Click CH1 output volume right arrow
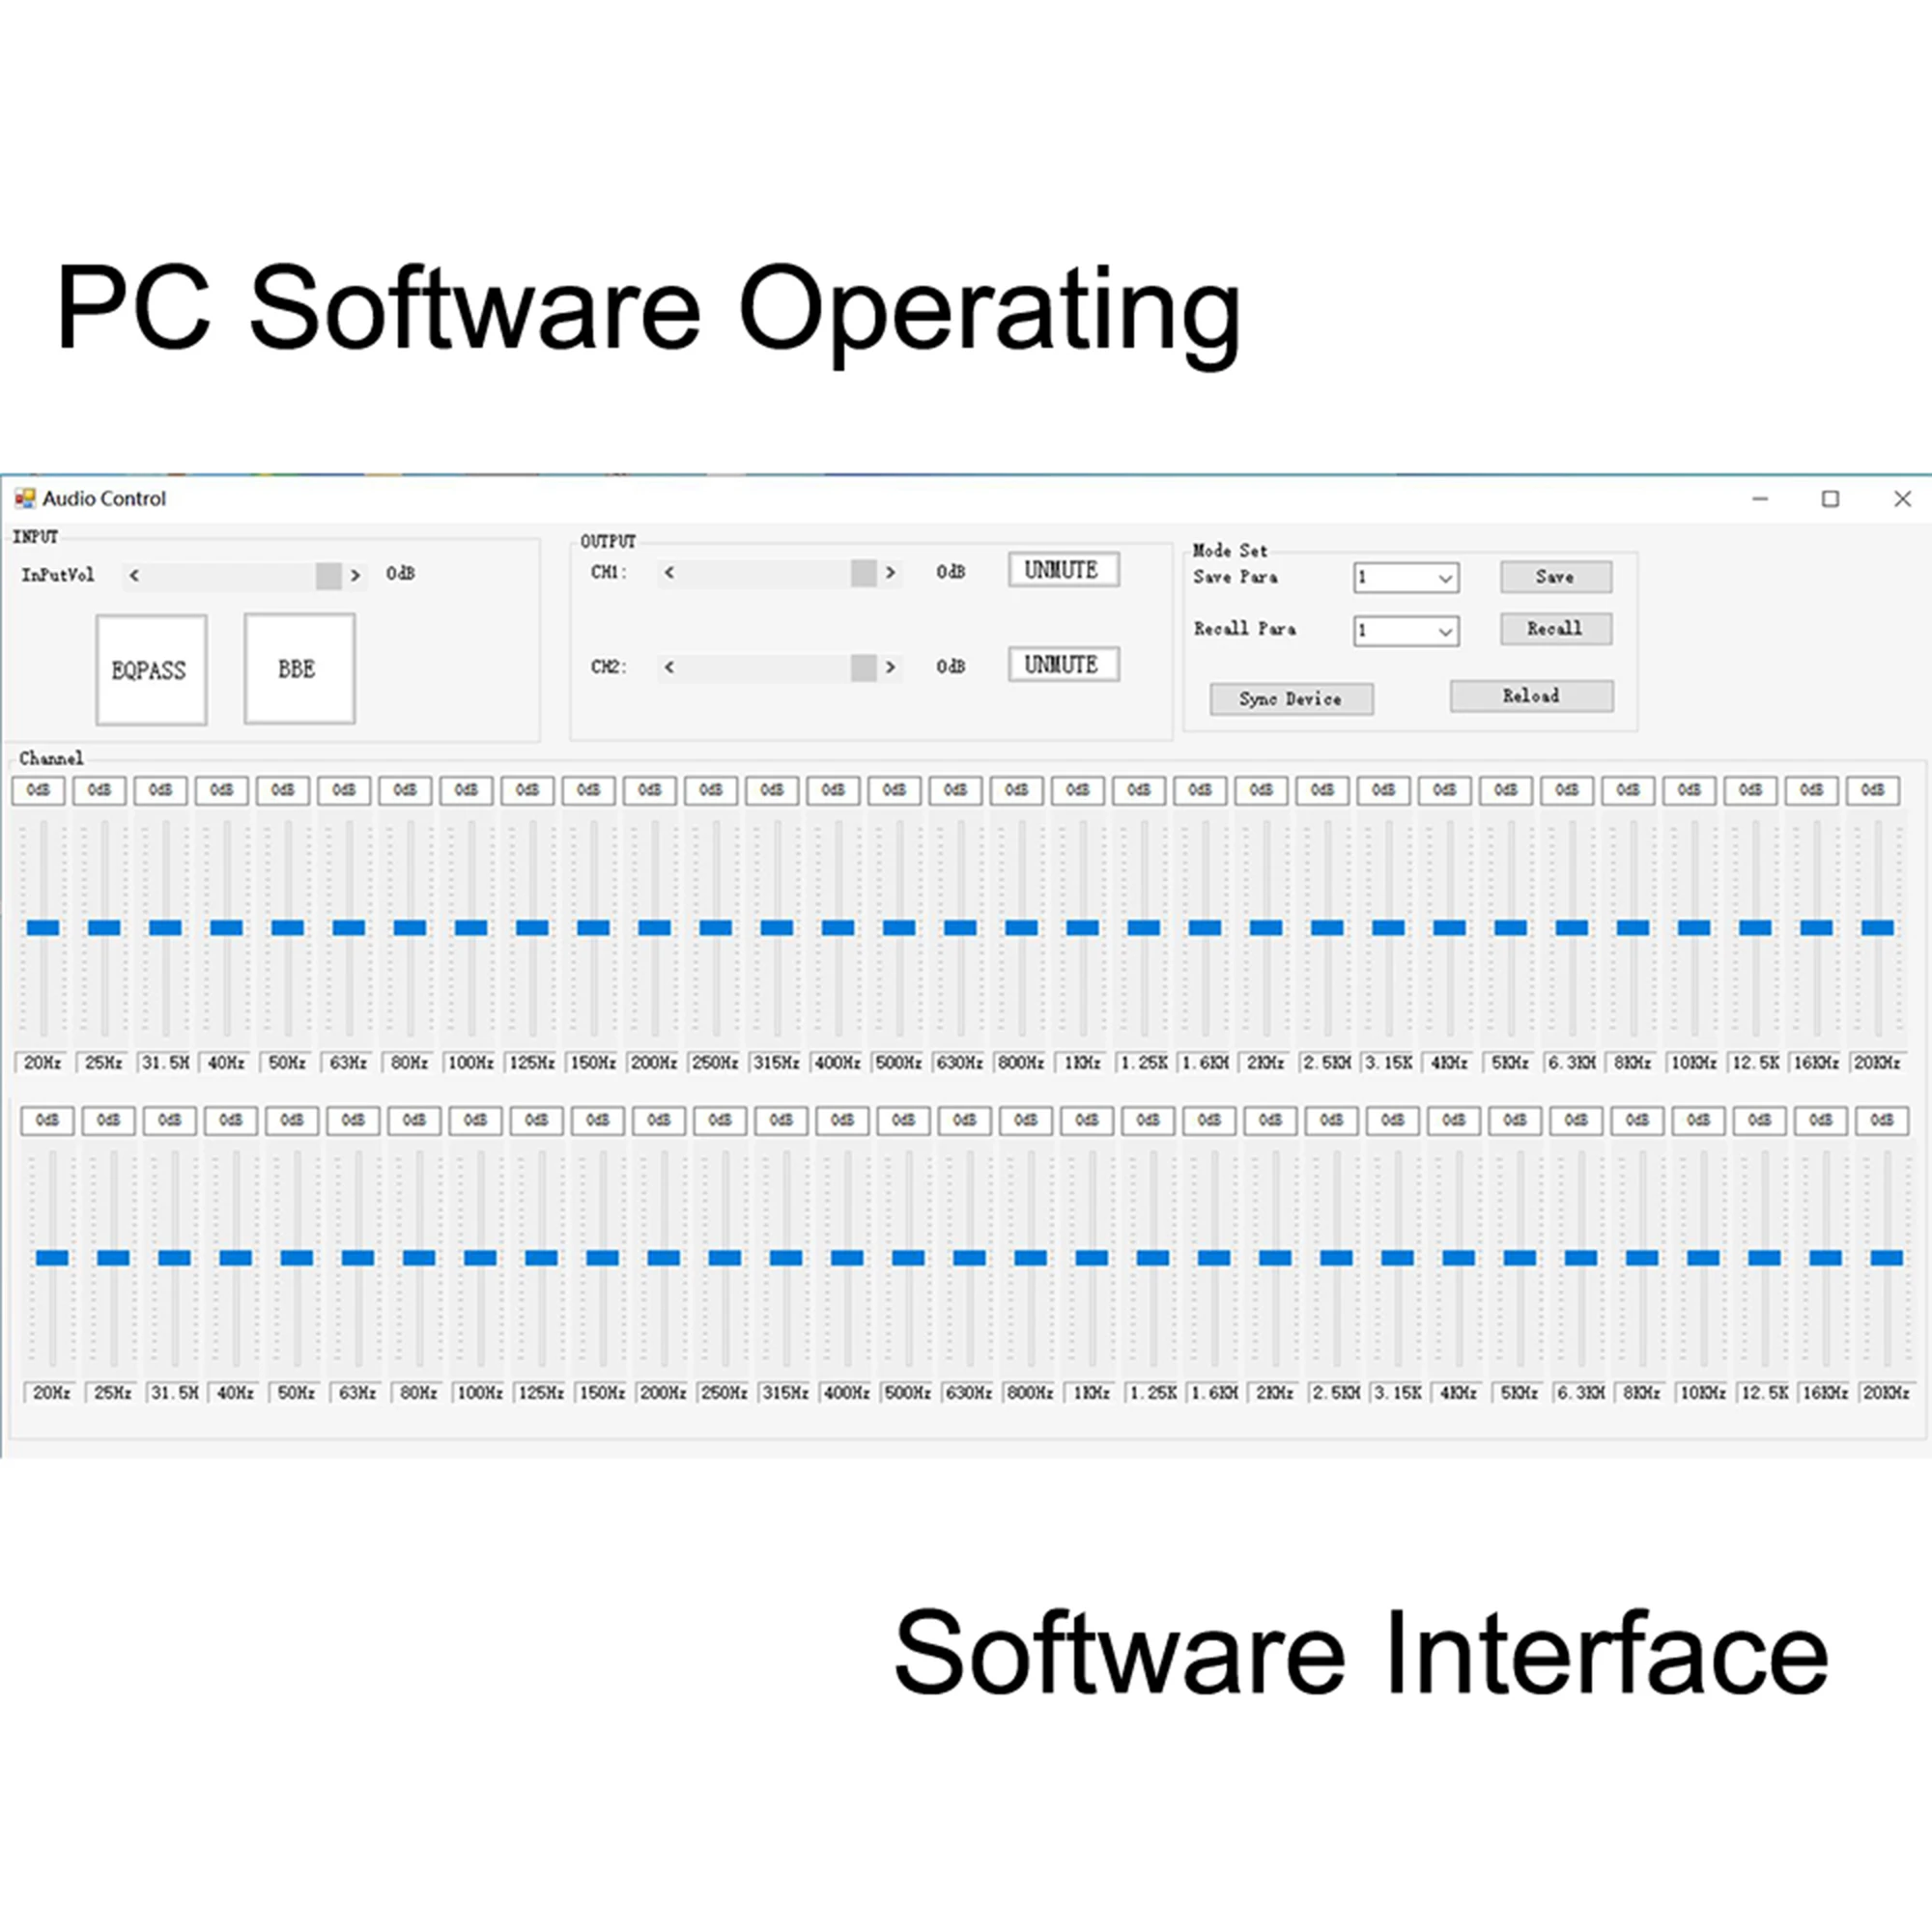 pyautogui.click(x=890, y=572)
